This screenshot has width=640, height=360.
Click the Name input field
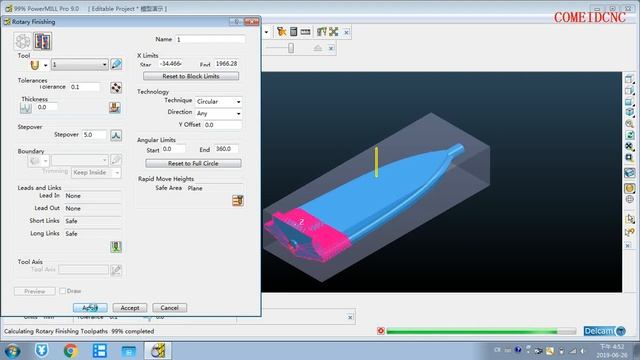[210, 40]
